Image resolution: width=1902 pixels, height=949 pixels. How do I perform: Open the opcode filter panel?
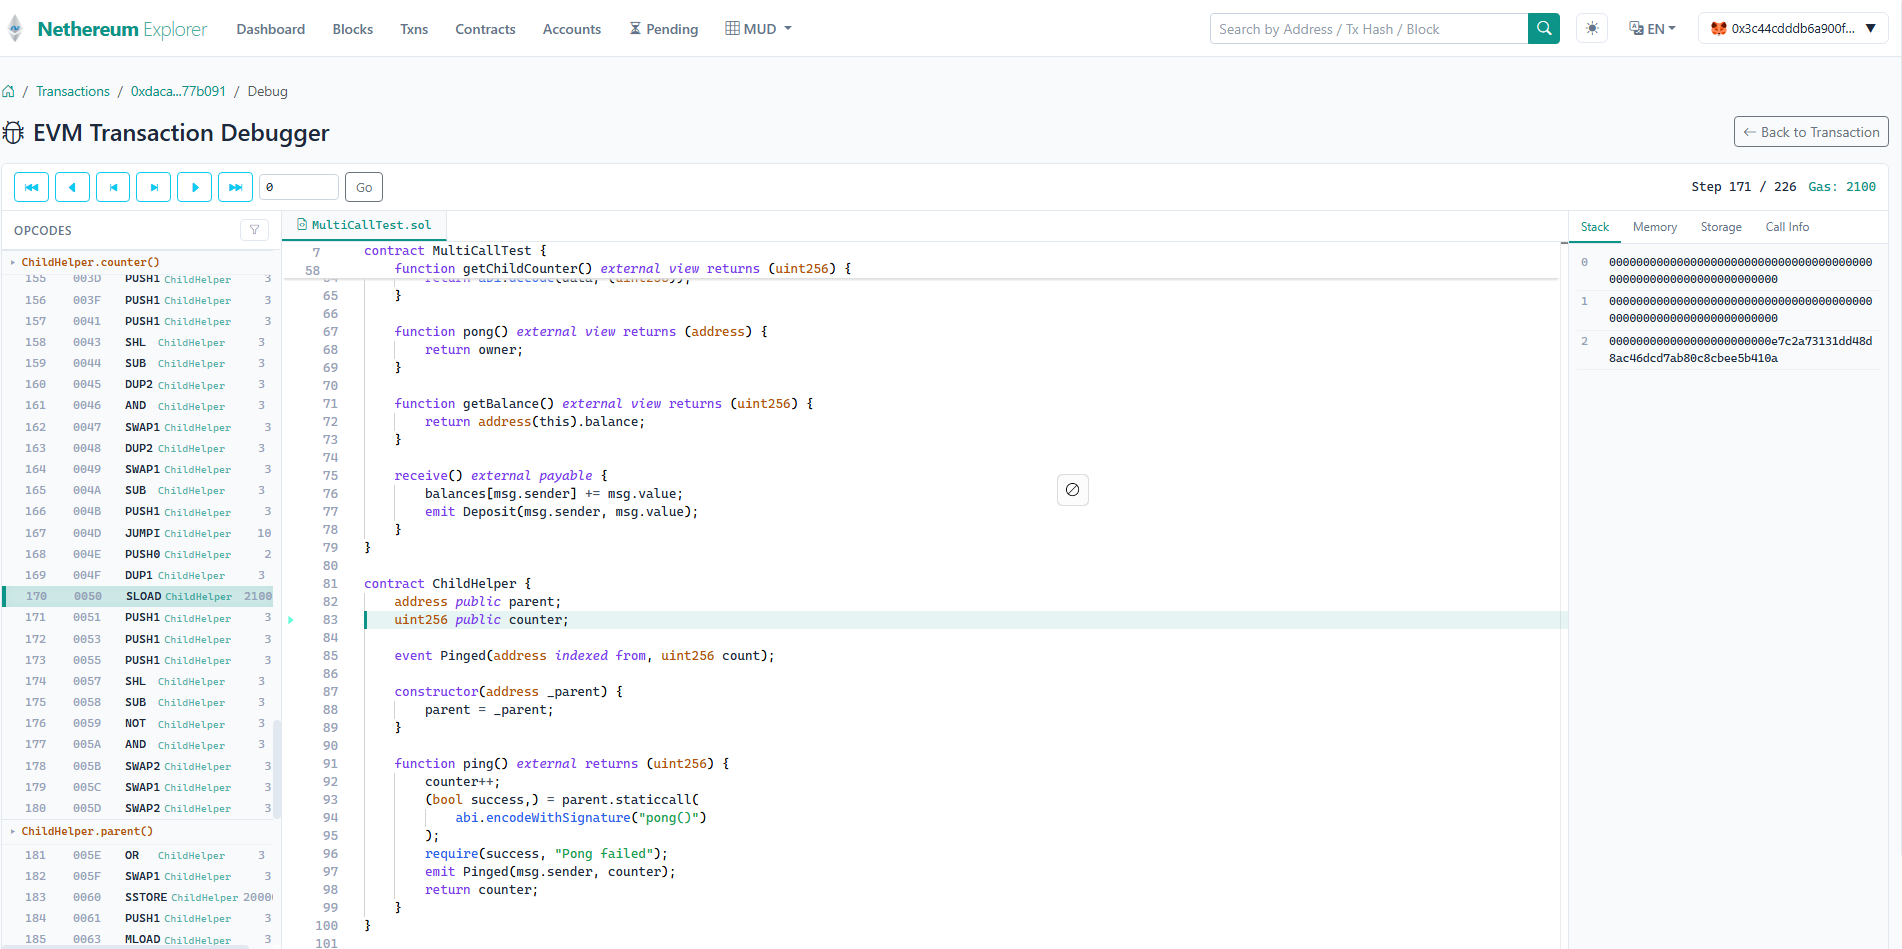(x=254, y=230)
